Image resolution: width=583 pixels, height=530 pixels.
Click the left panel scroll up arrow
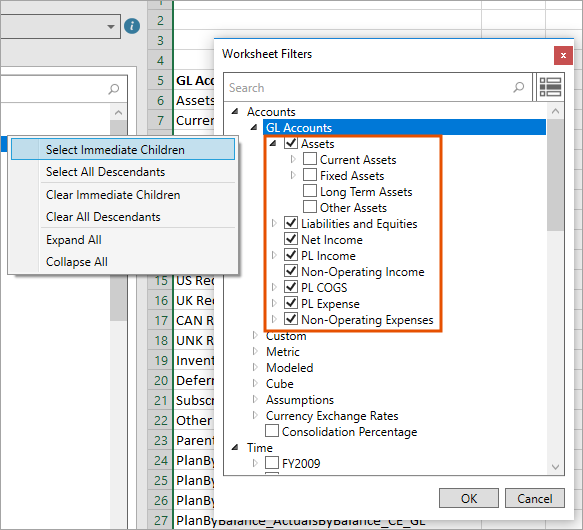[119, 112]
